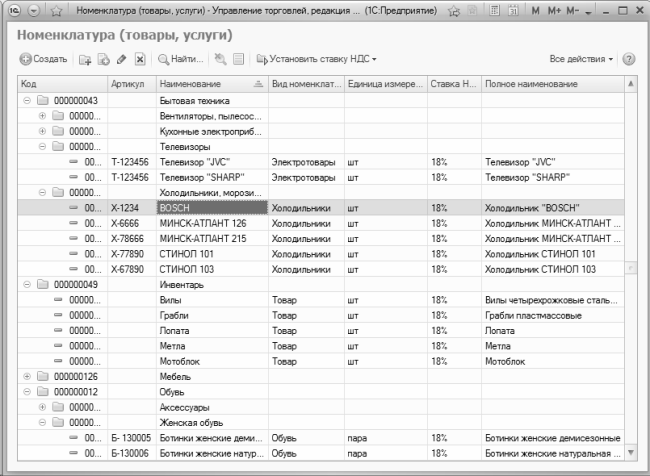This screenshot has height=476, width=650.
Task: Cancel search icon in toolbar
Action: tap(220, 59)
